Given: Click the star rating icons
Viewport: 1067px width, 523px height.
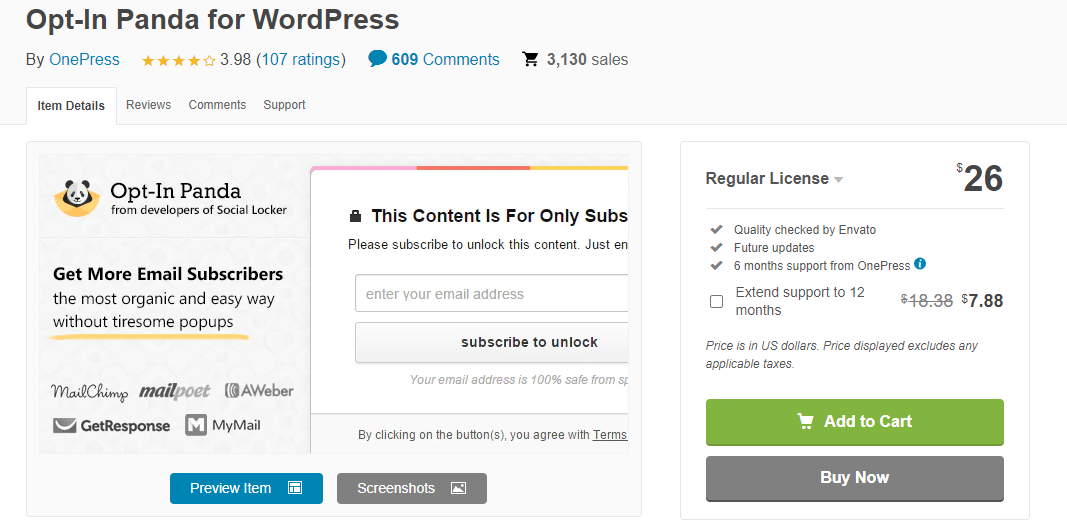Looking at the screenshot, I should click(178, 61).
